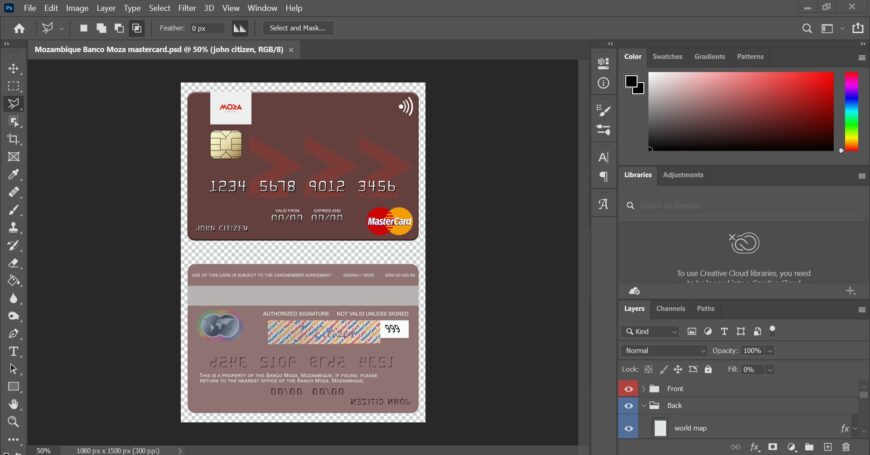
Task: Select the Horizontal Type tool
Action: pyautogui.click(x=13, y=351)
